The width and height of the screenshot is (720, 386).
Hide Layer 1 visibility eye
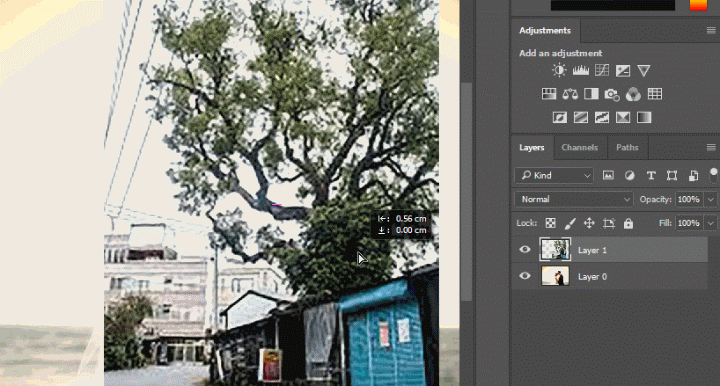click(x=525, y=249)
